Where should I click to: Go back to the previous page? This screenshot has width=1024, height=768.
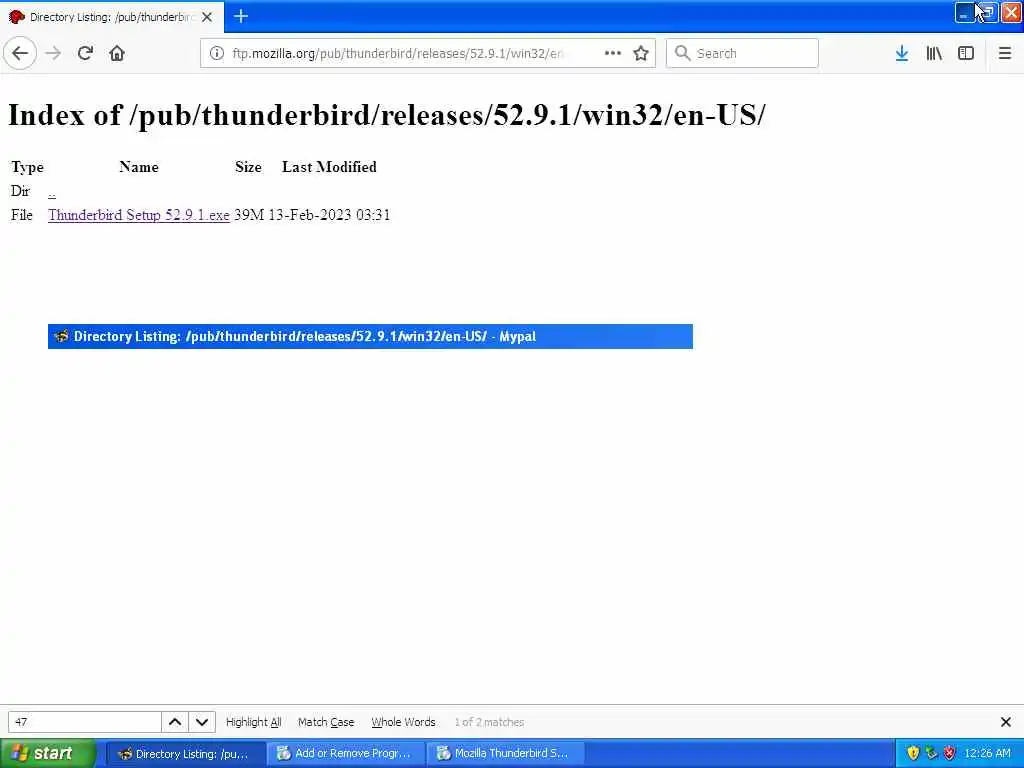click(20, 53)
